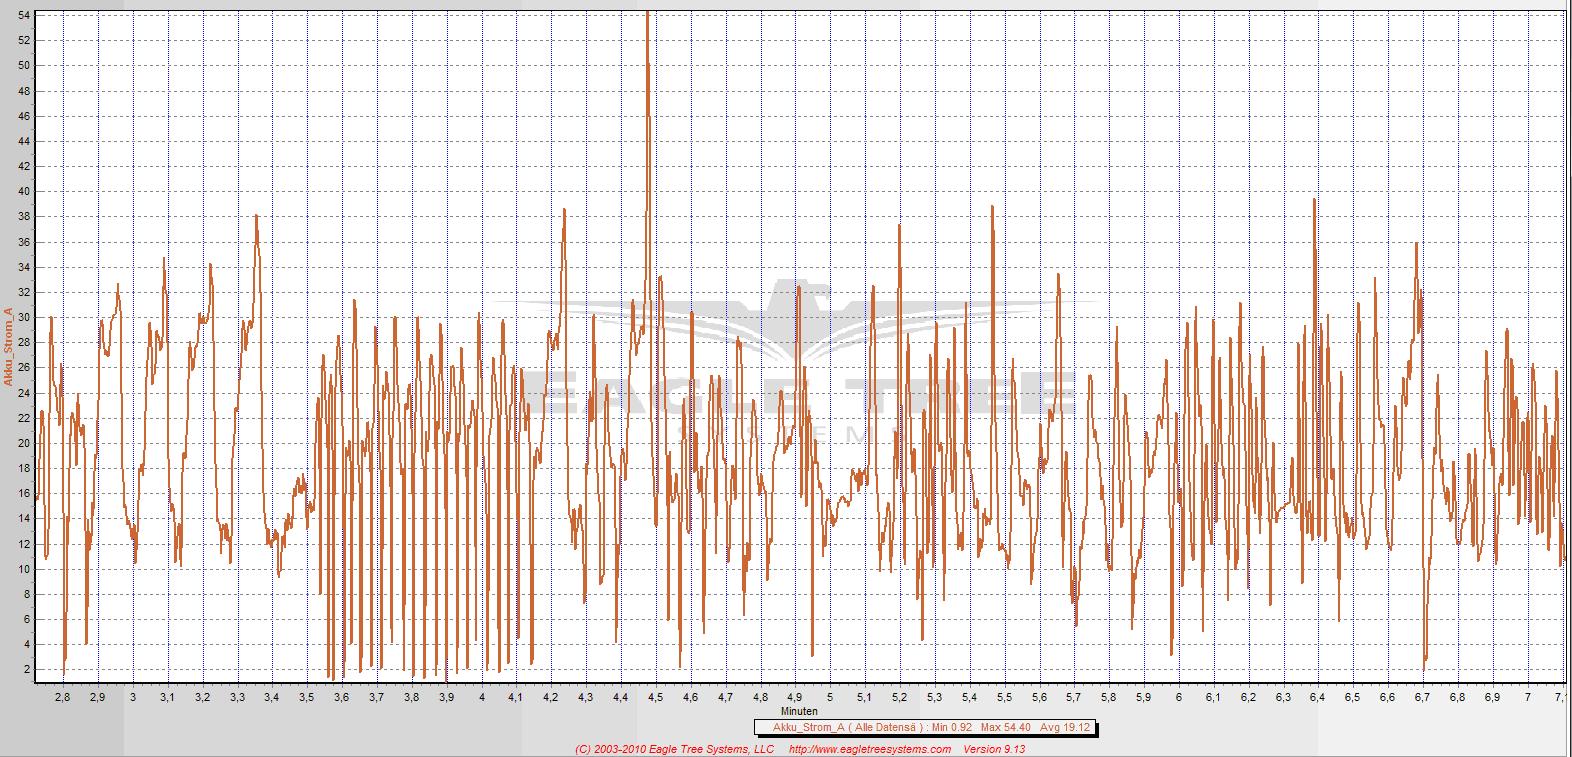Click the 'Avg 19.12' value in legend
This screenshot has width=1572, height=757.
[1065, 728]
